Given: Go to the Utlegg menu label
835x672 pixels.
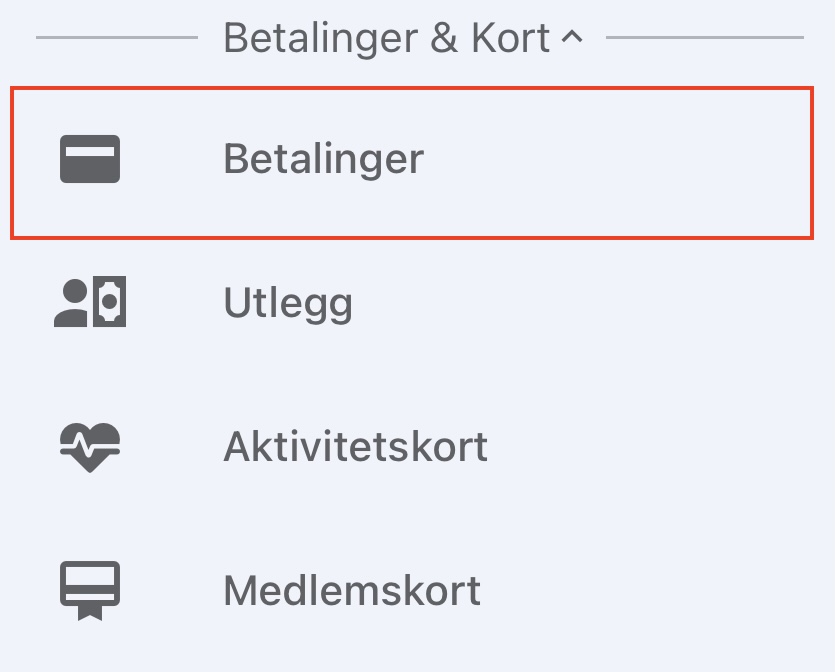Looking at the screenshot, I should pos(288,303).
